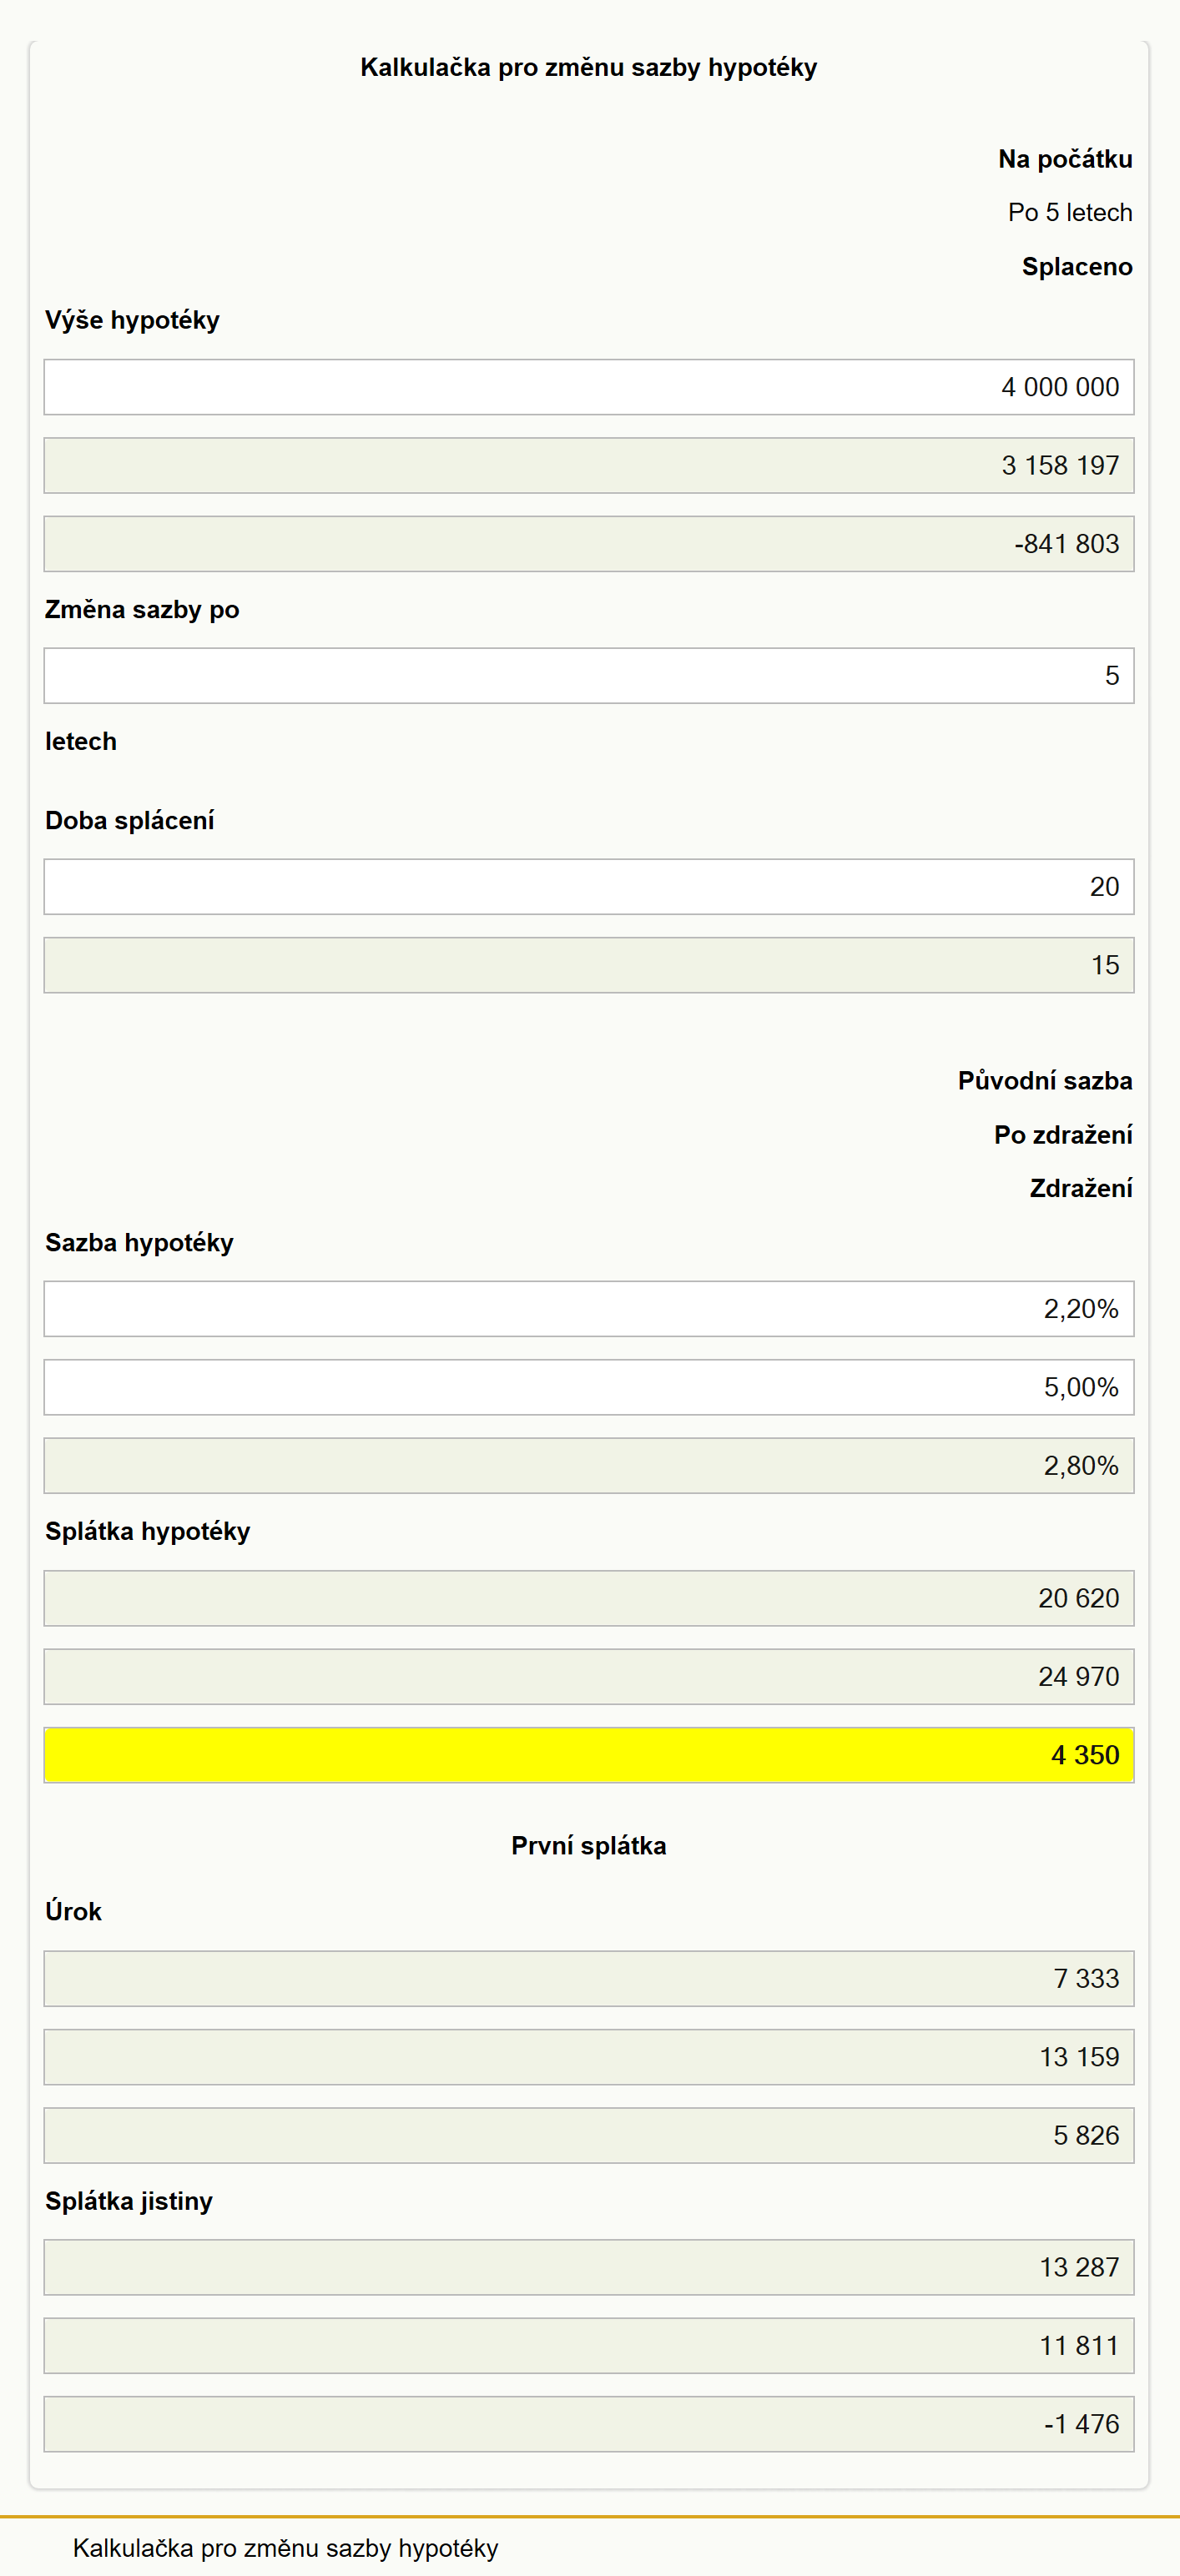Select the original interest field 7 333

pos(589,1979)
